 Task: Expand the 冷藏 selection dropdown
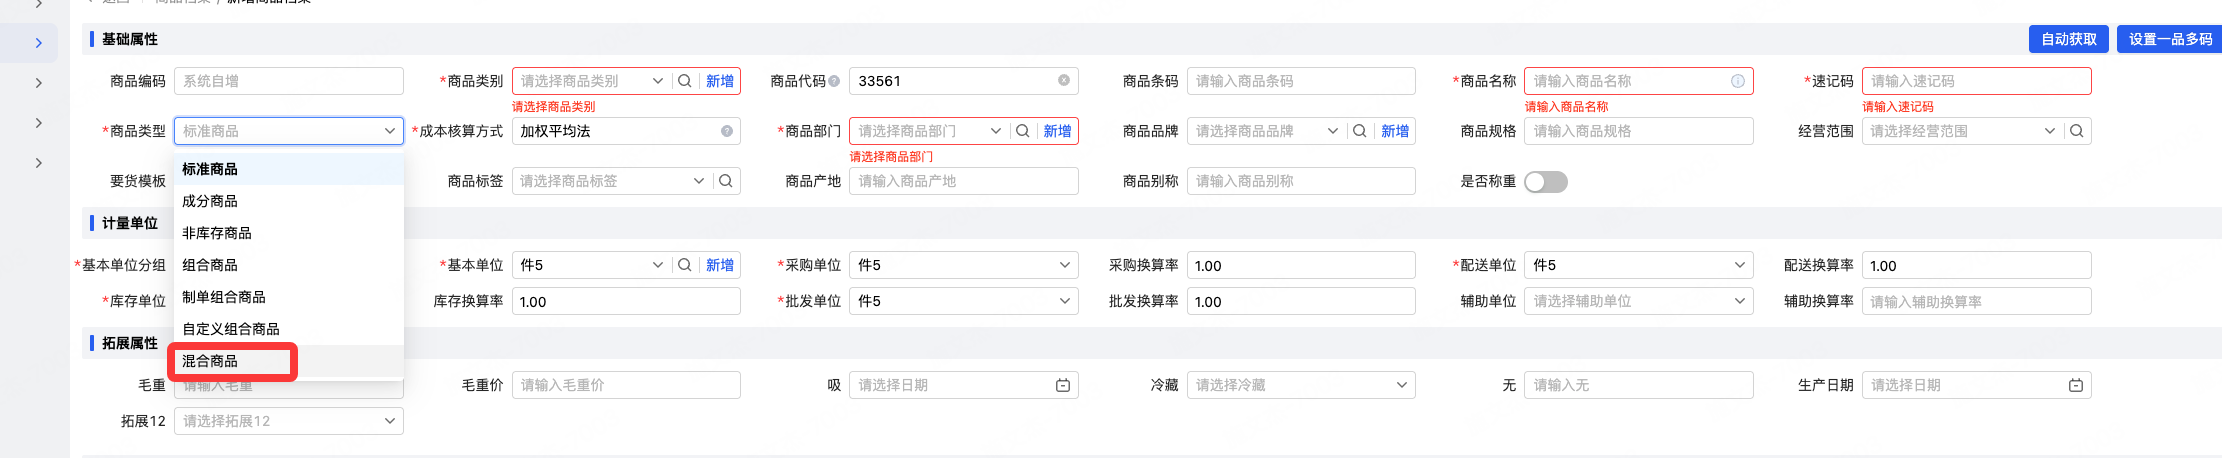coord(1401,385)
